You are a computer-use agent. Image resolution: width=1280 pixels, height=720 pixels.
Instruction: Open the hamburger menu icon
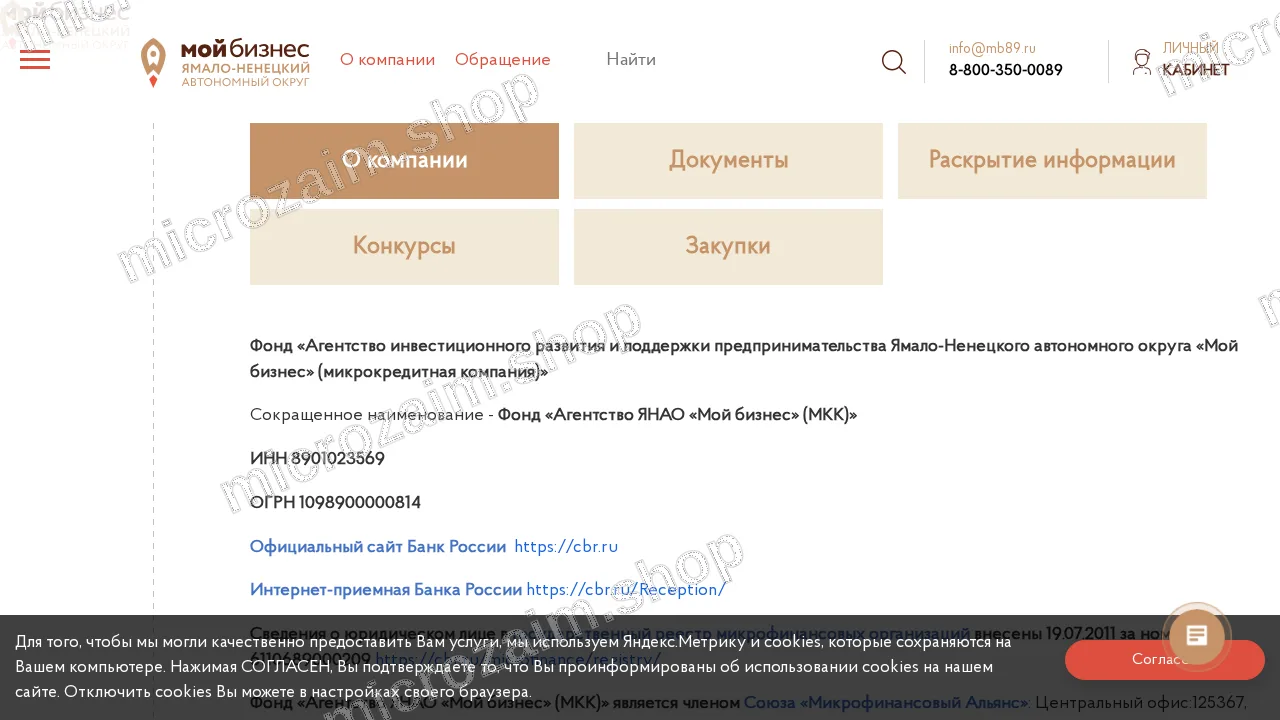tap(35, 60)
